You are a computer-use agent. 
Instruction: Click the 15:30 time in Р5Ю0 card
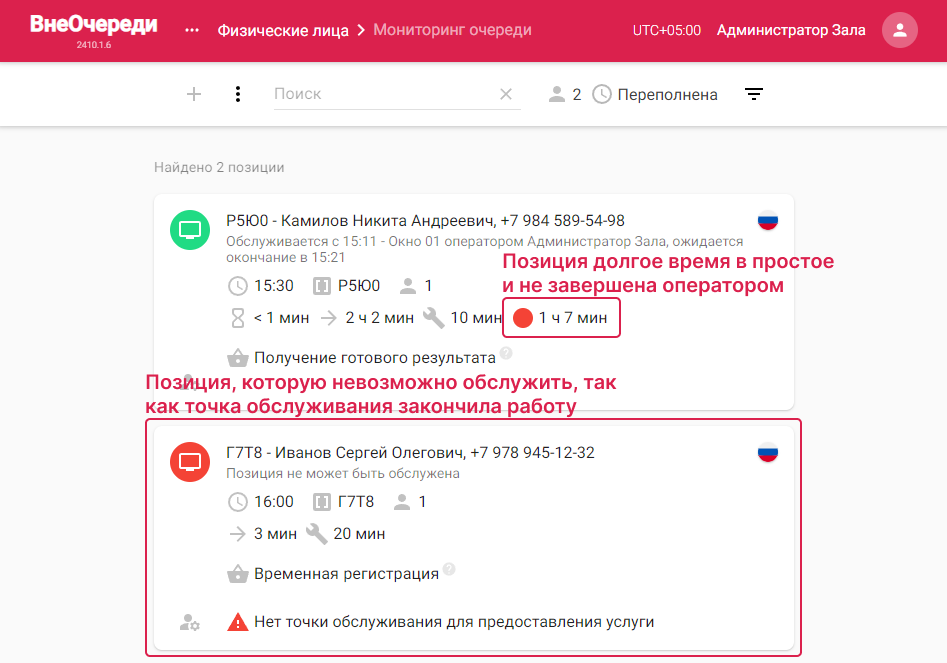coord(274,286)
